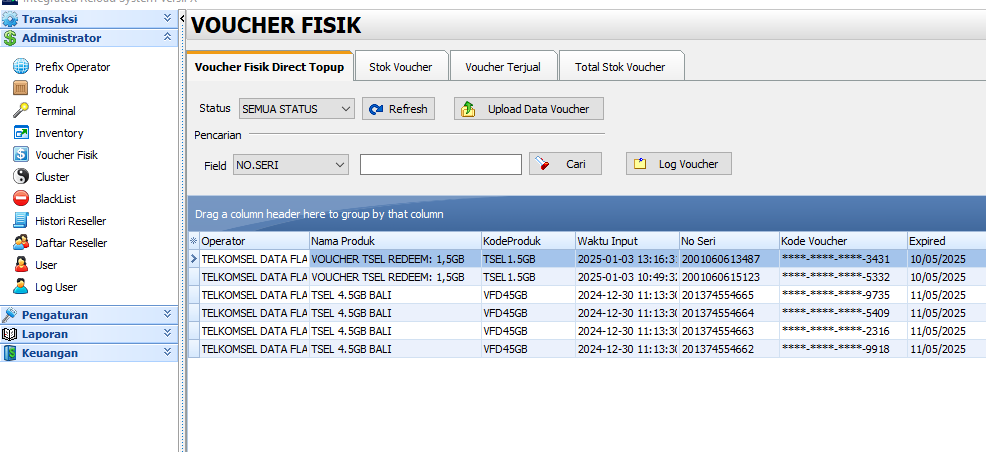The width and height of the screenshot is (986, 452).
Task: Collapse the sidebar with the splitter arrow
Action: pyautogui.click(x=182, y=19)
